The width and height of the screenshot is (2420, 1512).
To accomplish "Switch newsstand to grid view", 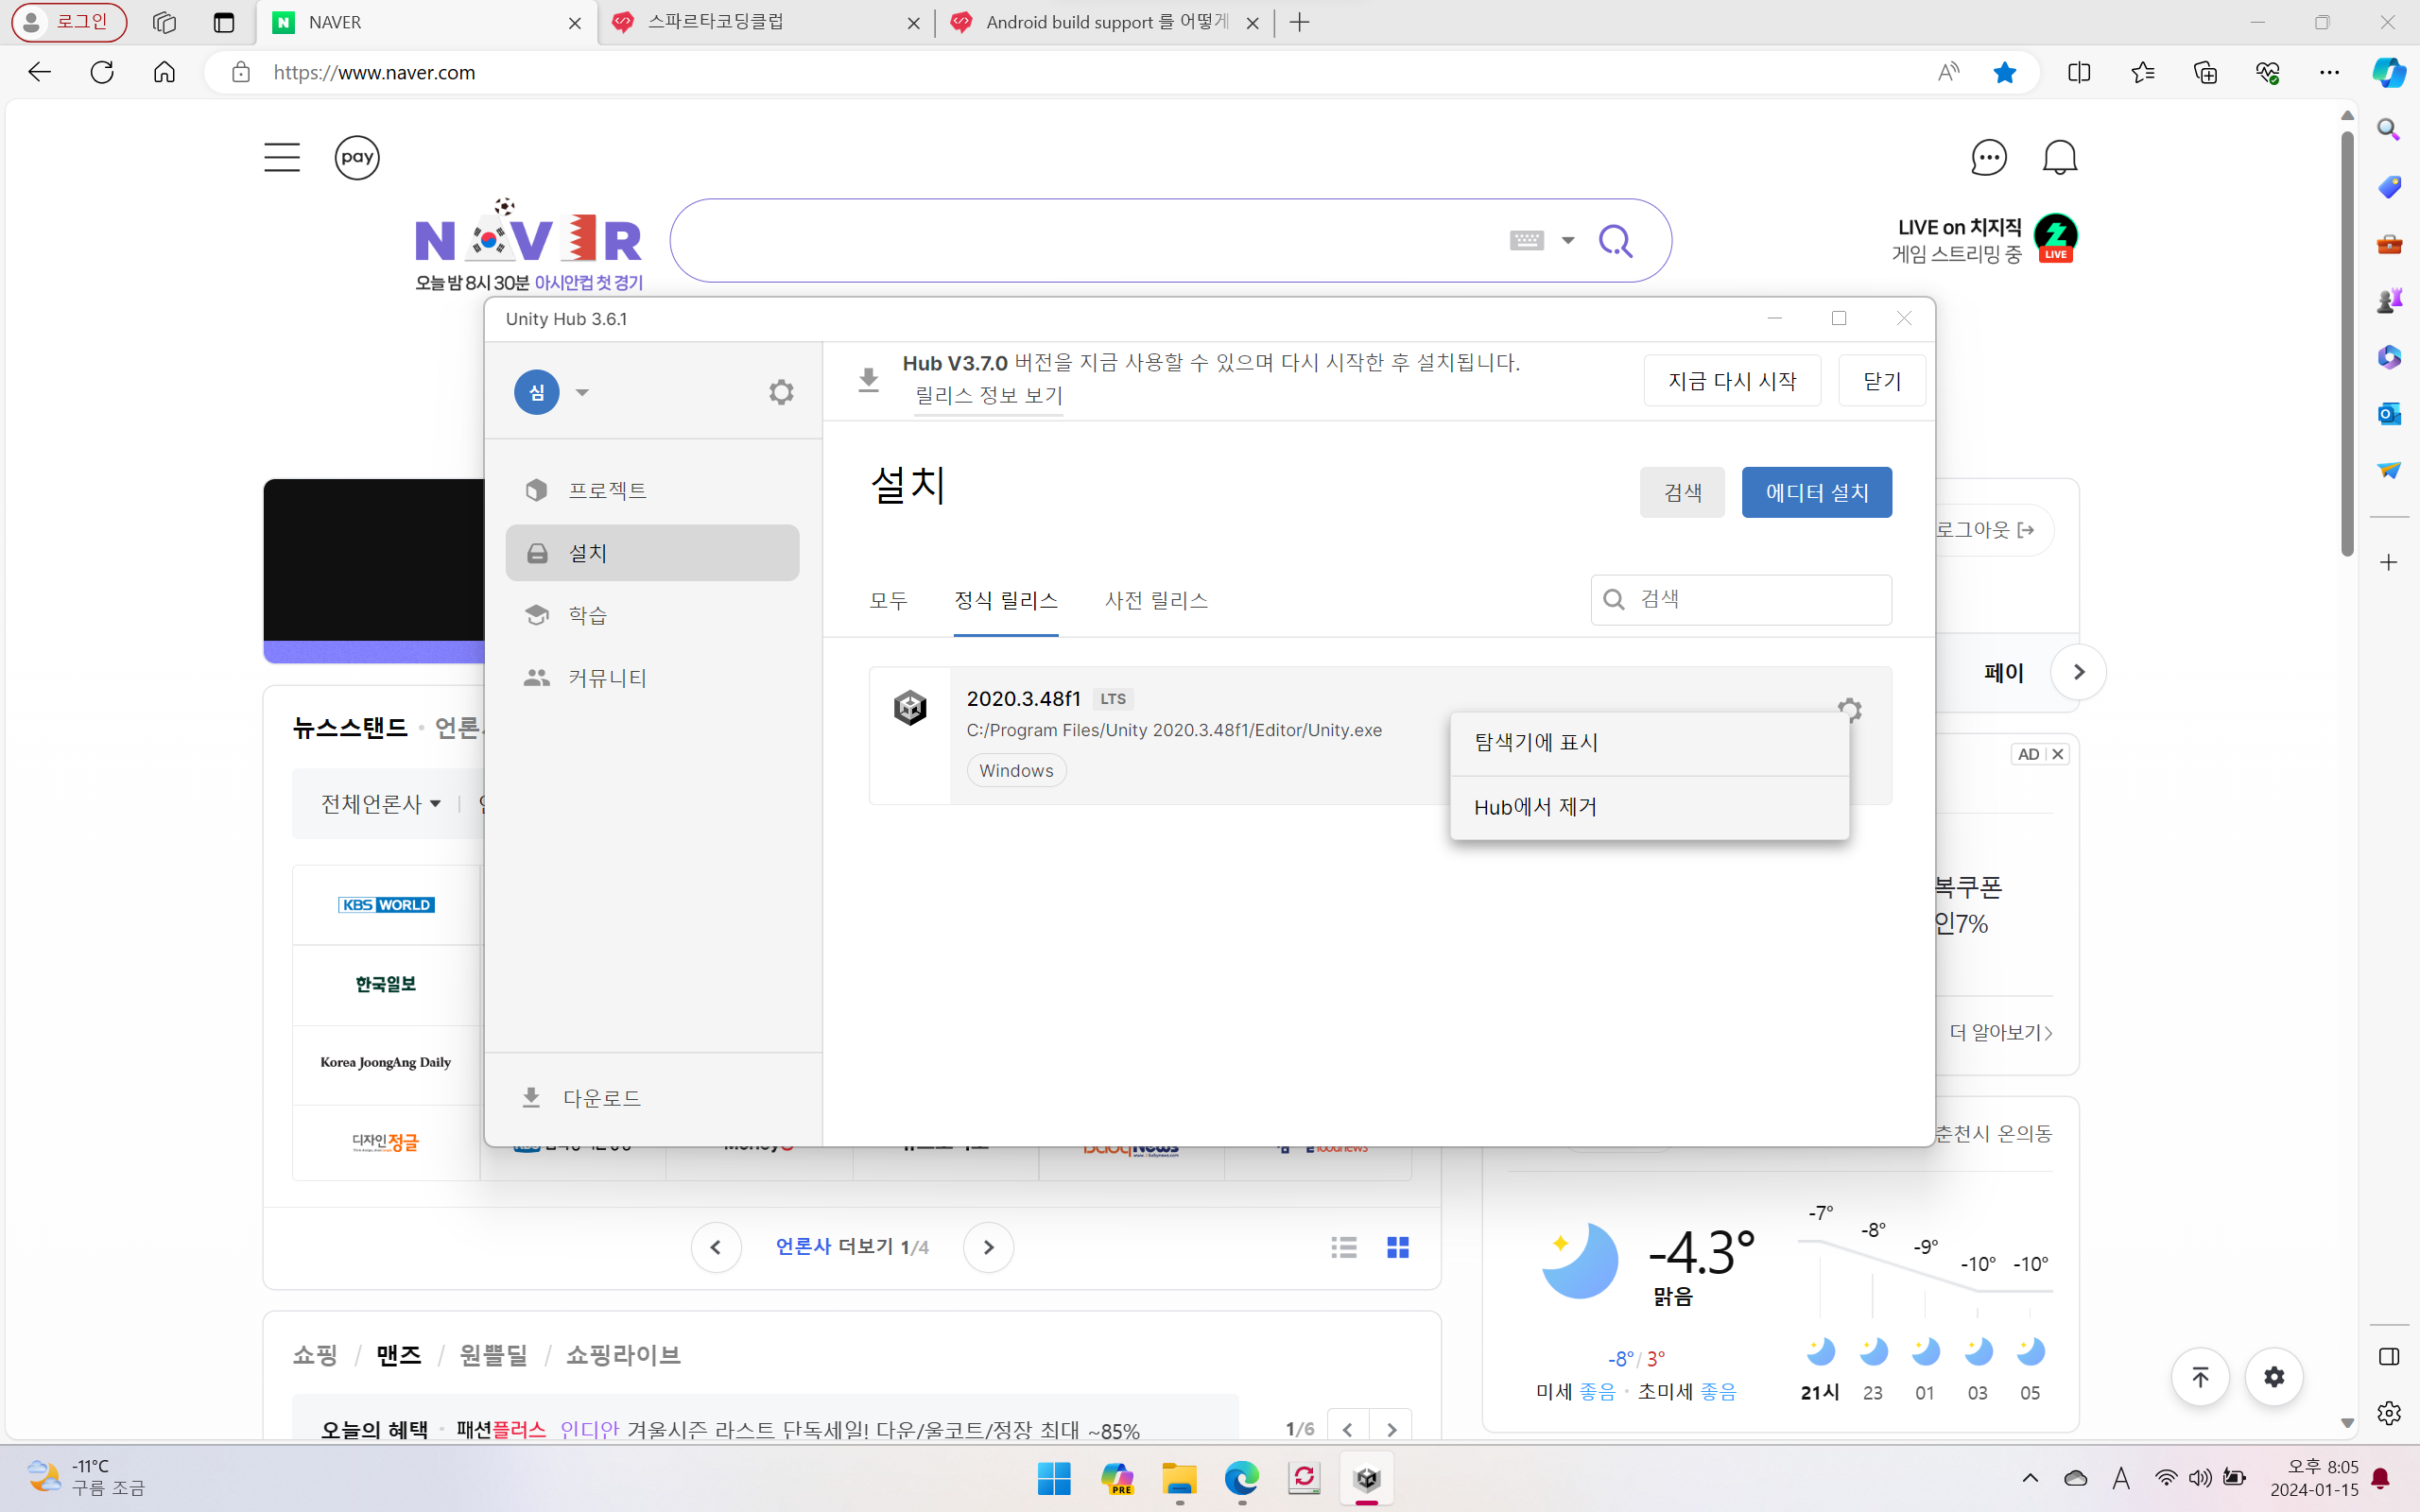I will (1398, 1247).
